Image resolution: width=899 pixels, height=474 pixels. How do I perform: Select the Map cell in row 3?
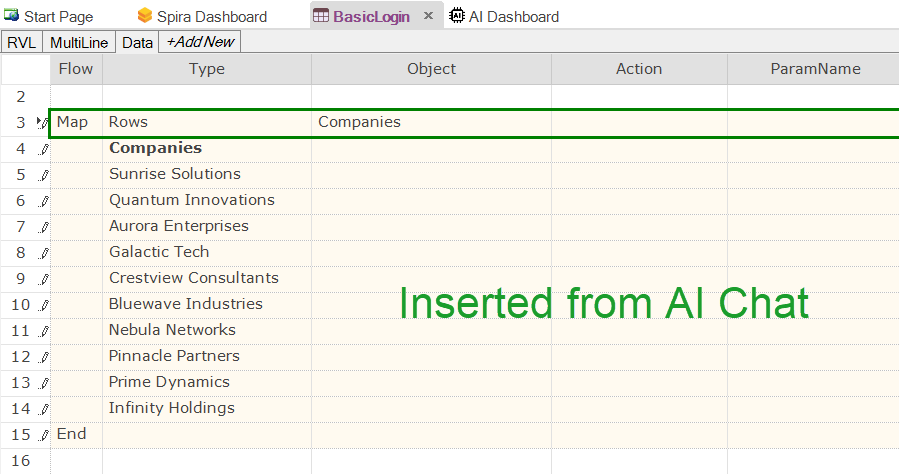(73, 122)
